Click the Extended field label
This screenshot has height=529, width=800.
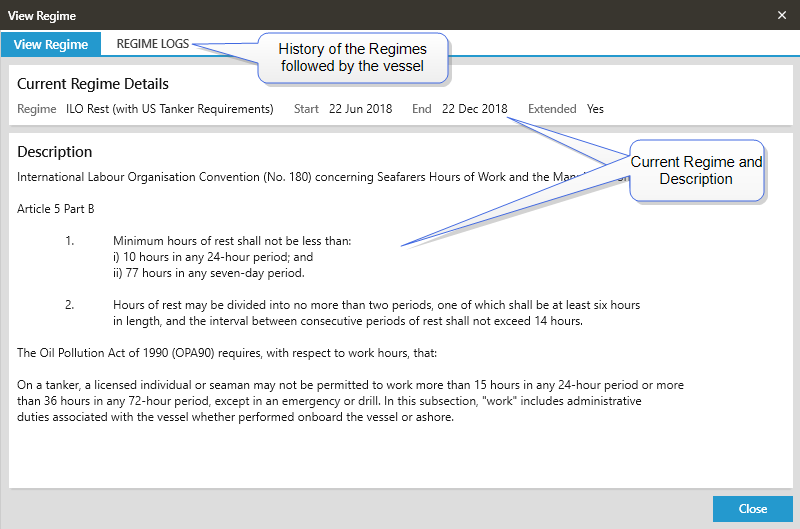click(x=552, y=109)
